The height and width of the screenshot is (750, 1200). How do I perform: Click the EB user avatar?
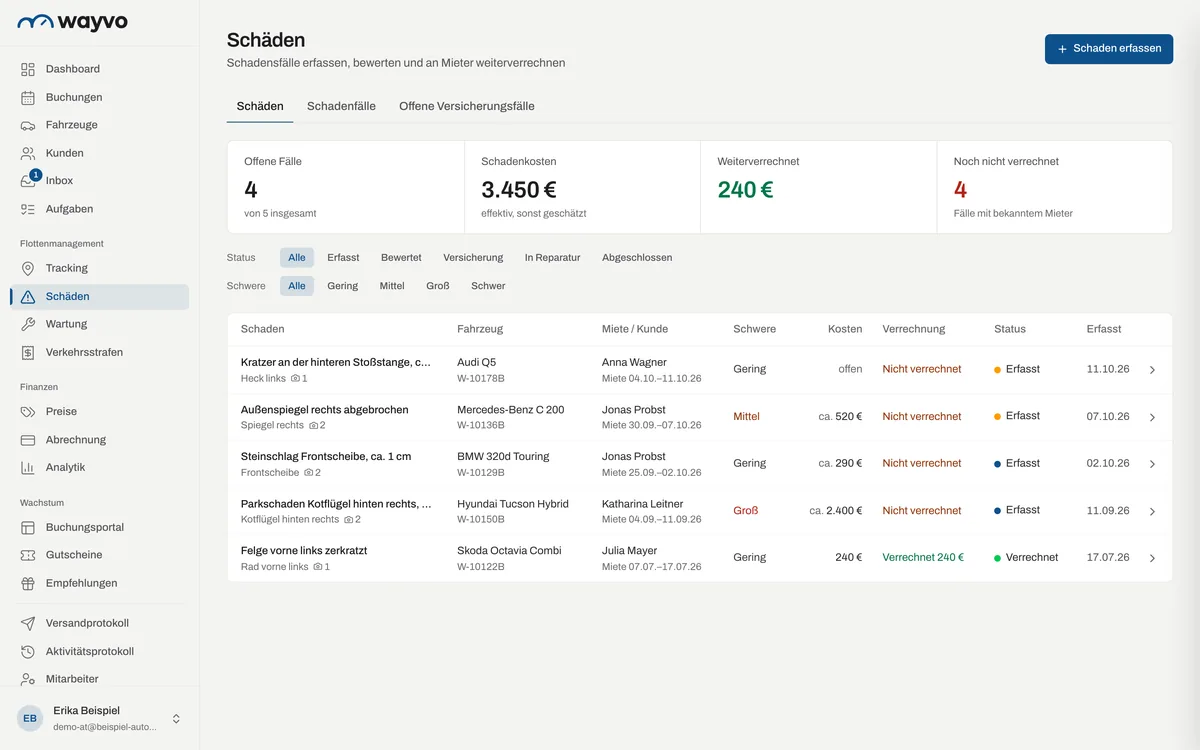30,718
